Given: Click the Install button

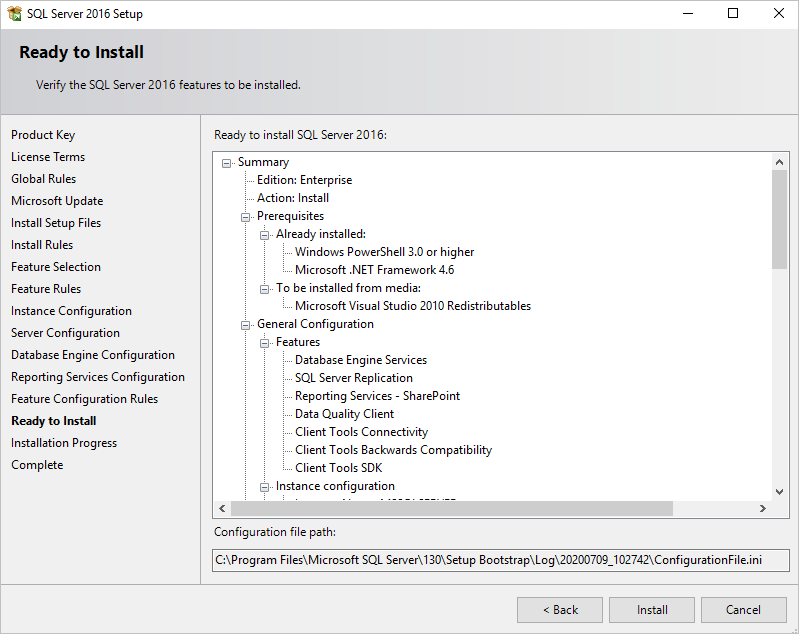Looking at the screenshot, I should click(x=652, y=610).
